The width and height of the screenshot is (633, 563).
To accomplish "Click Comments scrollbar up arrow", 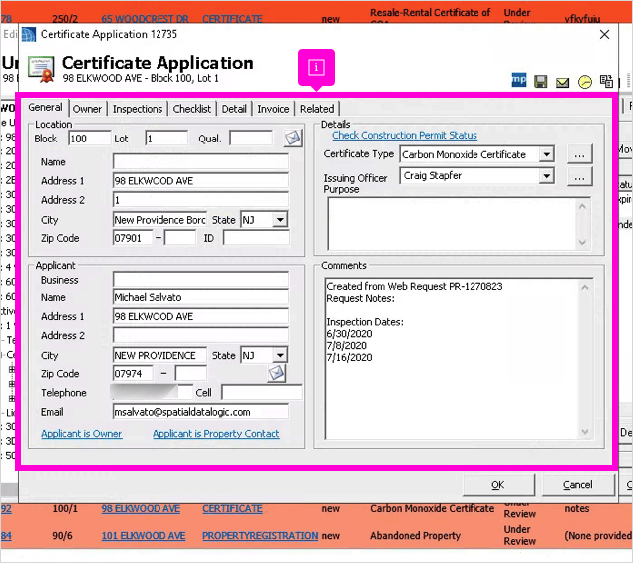I will tap(585, 287).
